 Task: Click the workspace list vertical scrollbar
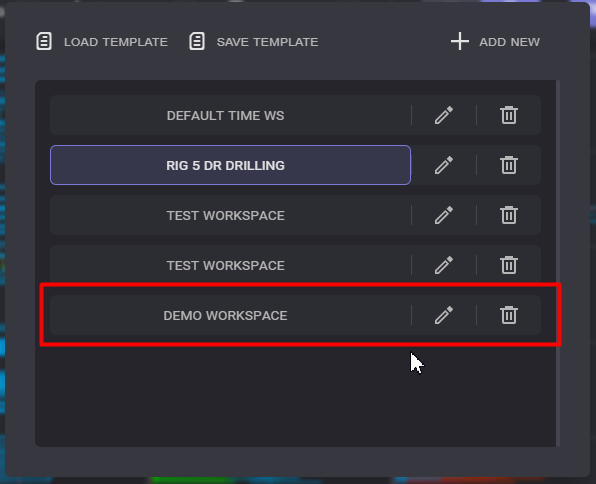click(x=558, y=263)
